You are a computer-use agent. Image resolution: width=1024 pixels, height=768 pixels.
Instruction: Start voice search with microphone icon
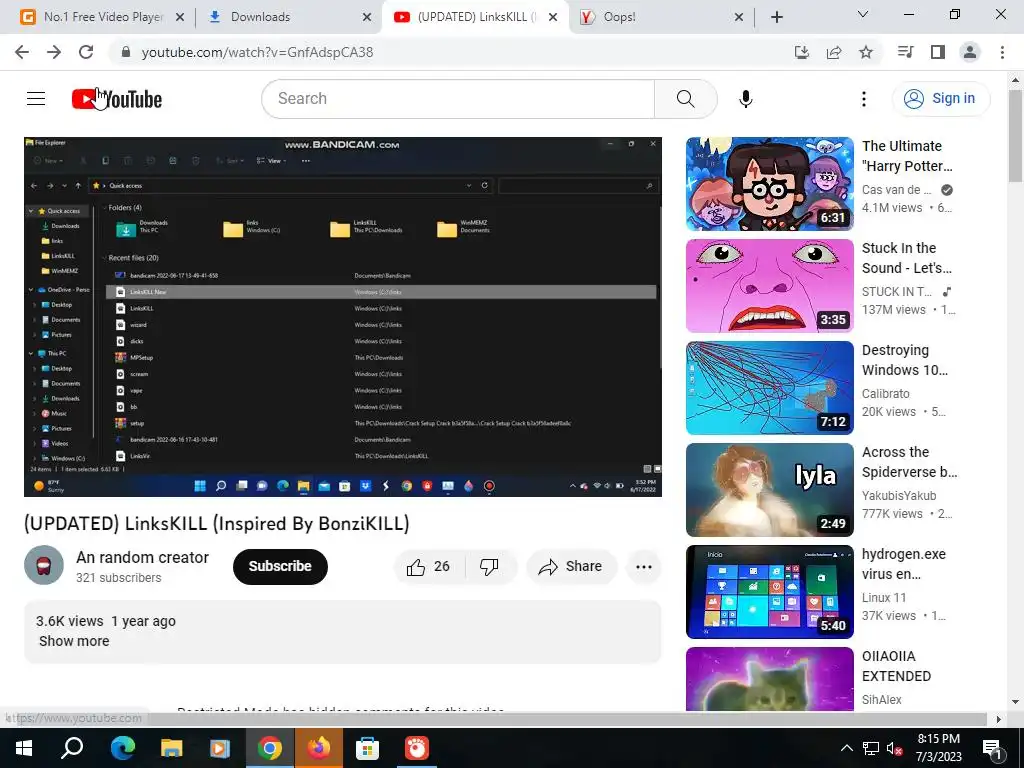click(746, 99)
